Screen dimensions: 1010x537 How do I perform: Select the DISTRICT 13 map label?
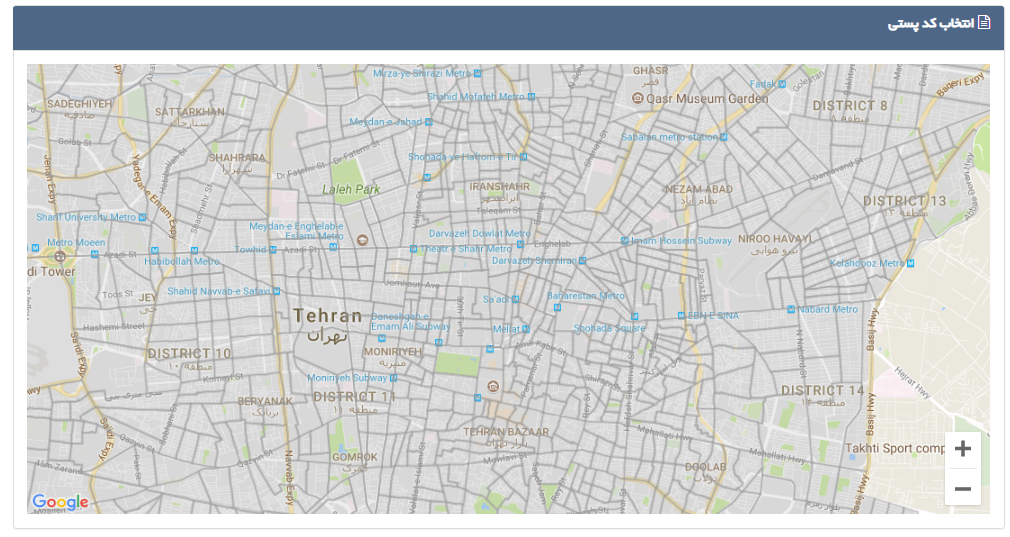click(904, 201)
